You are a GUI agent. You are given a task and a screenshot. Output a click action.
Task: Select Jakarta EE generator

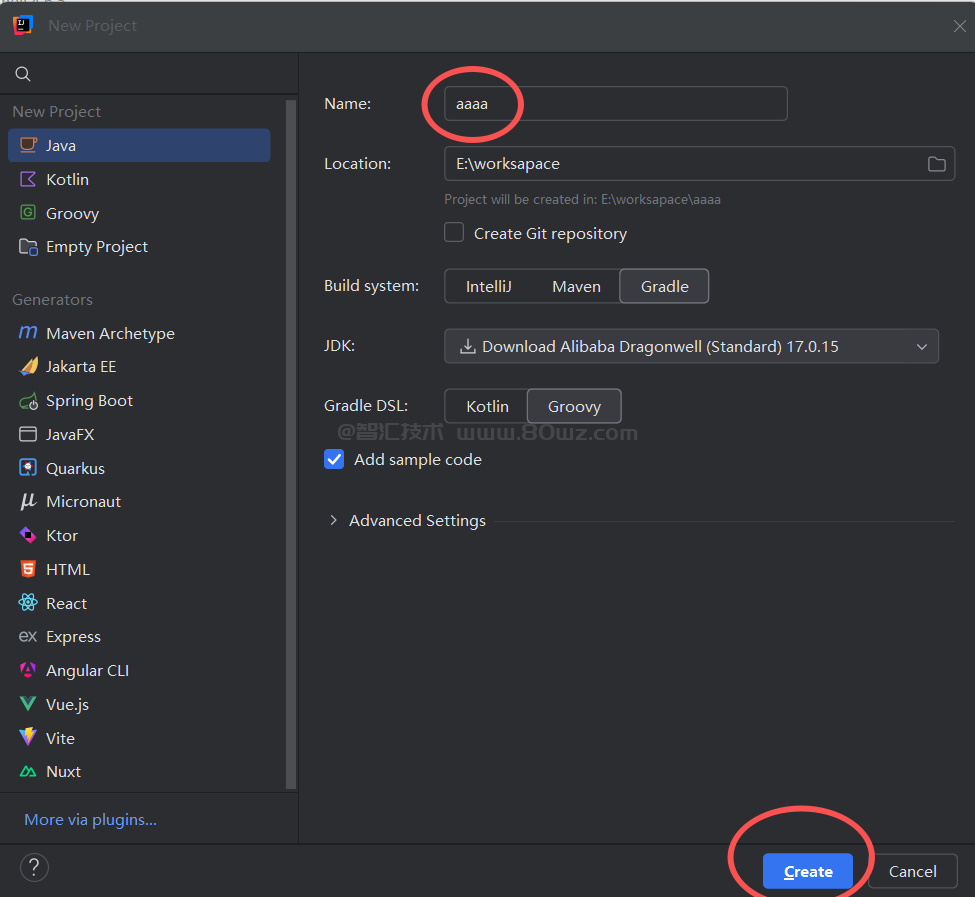tap(139, 367)
